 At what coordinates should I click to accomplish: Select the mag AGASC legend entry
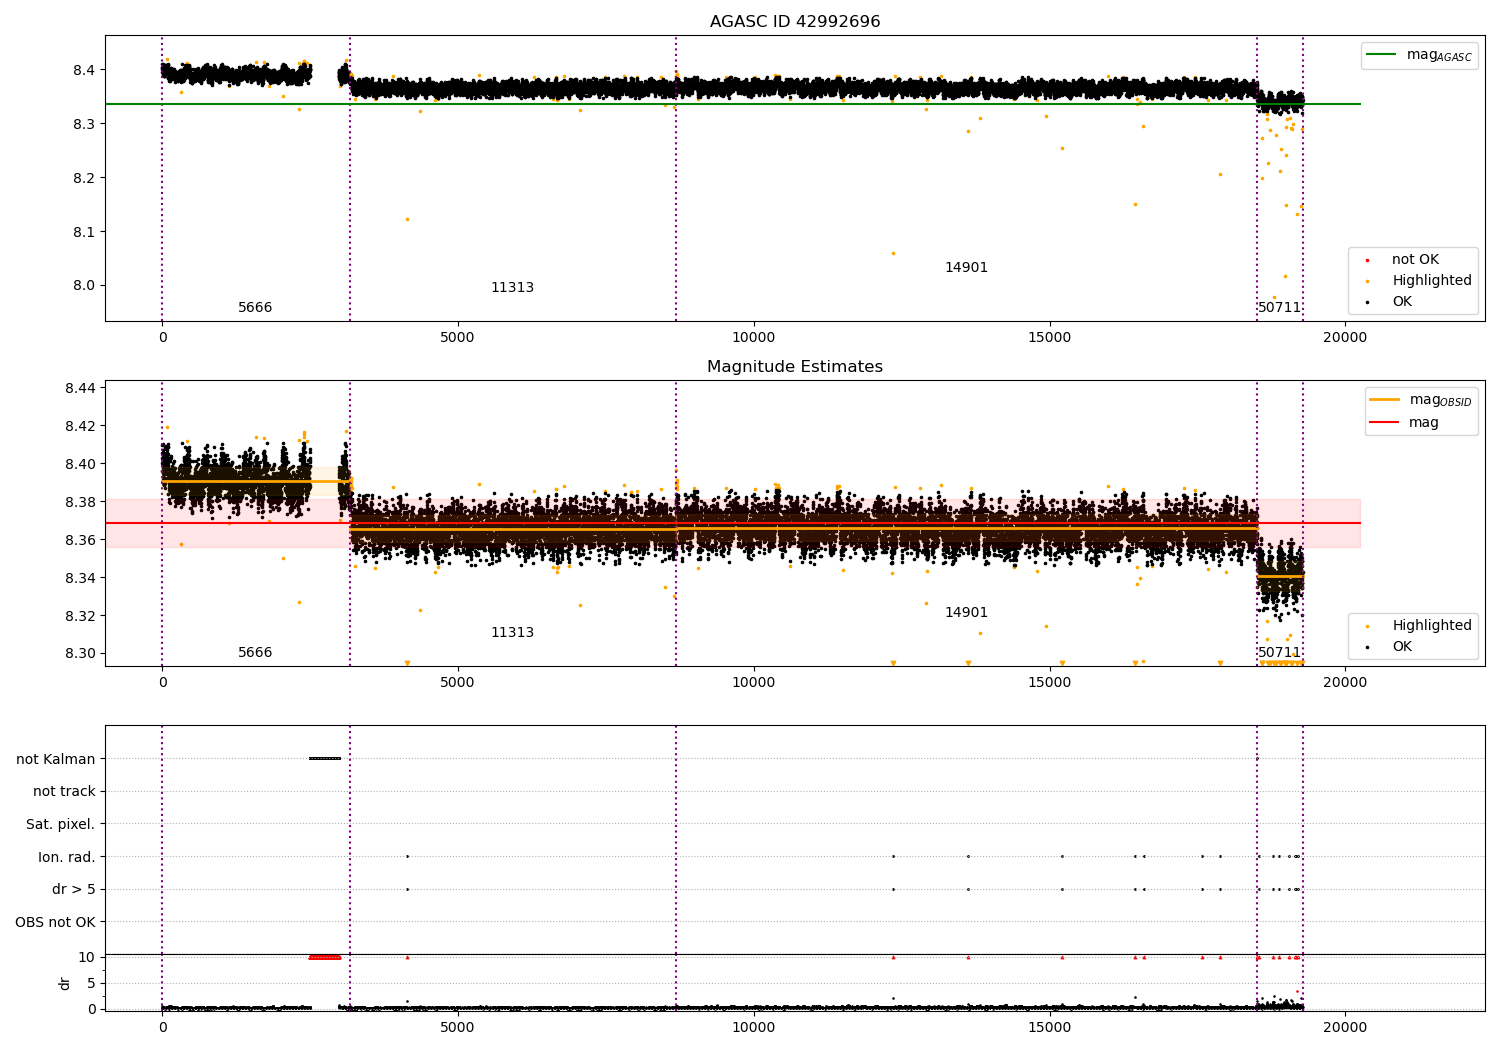point(1420,55)
